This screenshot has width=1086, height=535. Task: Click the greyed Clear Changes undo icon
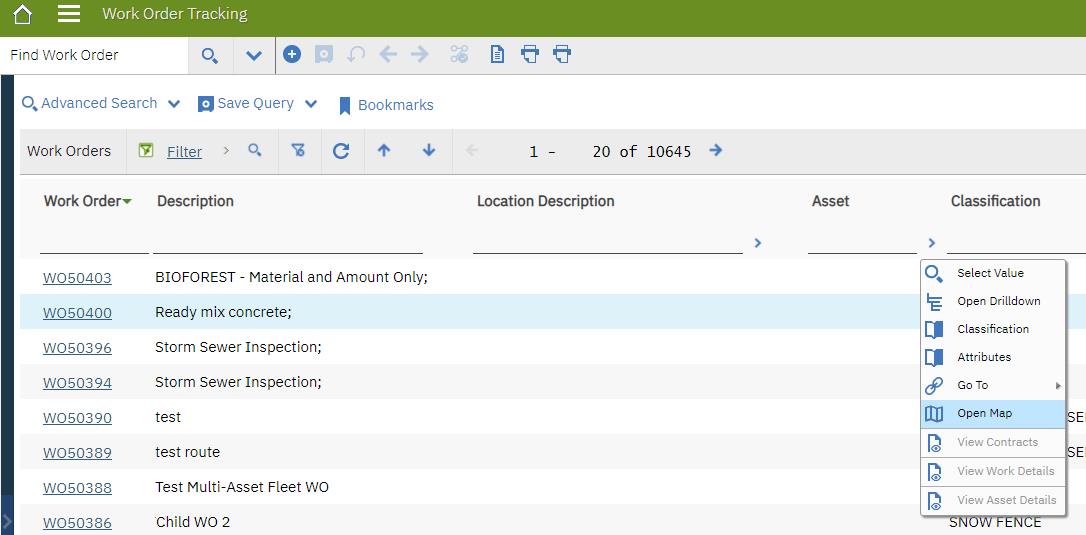356,54
